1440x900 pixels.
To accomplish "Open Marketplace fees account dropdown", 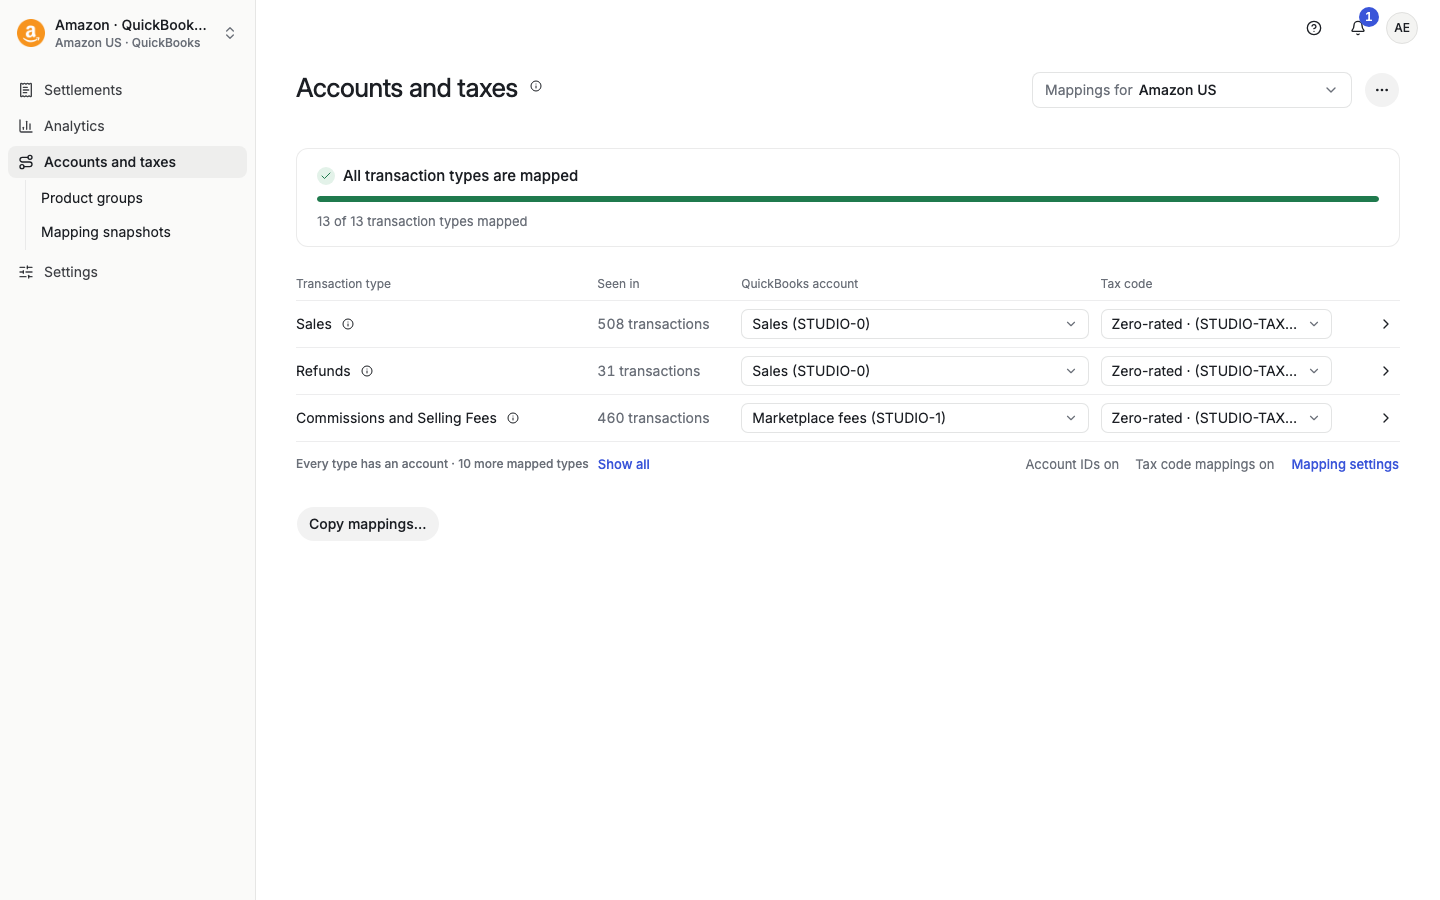I will (915, 418).
